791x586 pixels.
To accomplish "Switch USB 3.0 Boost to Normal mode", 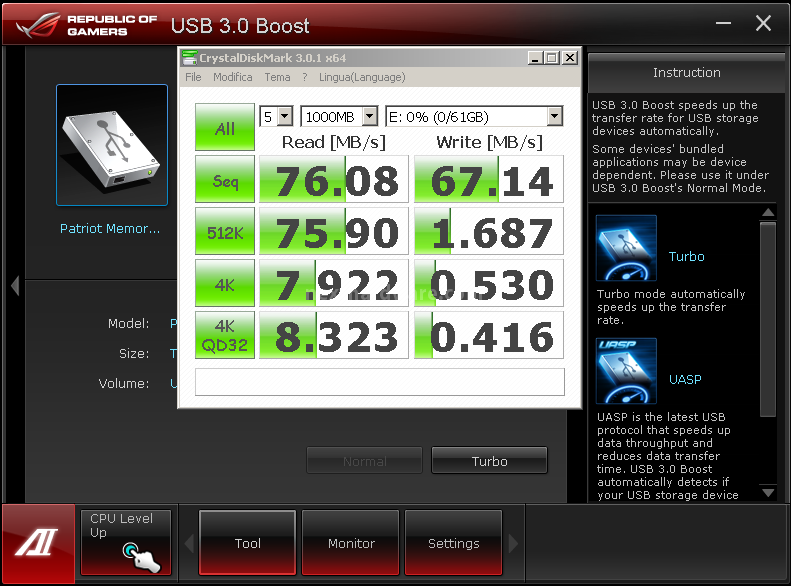I will click(x=364, y=460).
